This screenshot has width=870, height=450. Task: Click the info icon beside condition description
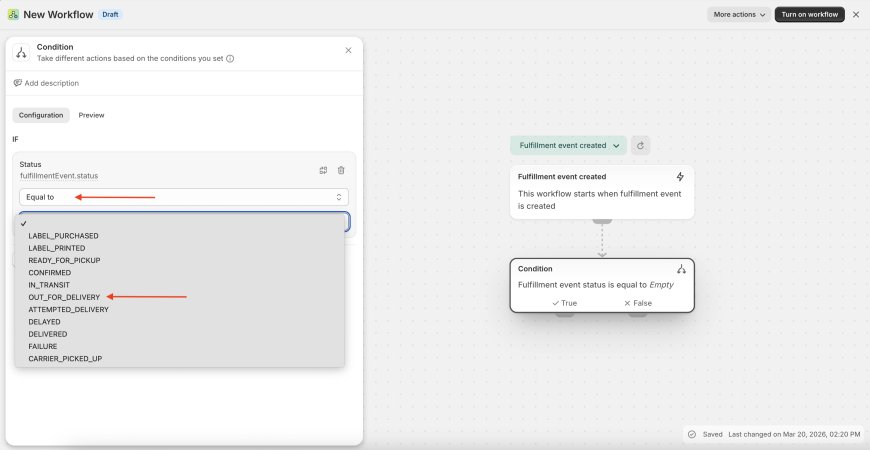[x=230, y=59]
